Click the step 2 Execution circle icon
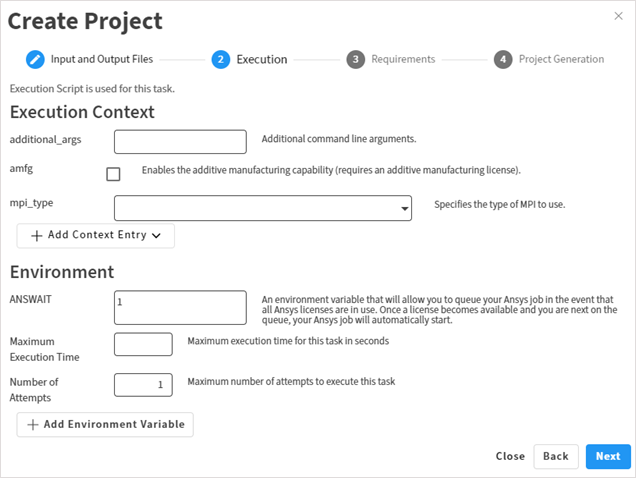 (x=221, y=59)
